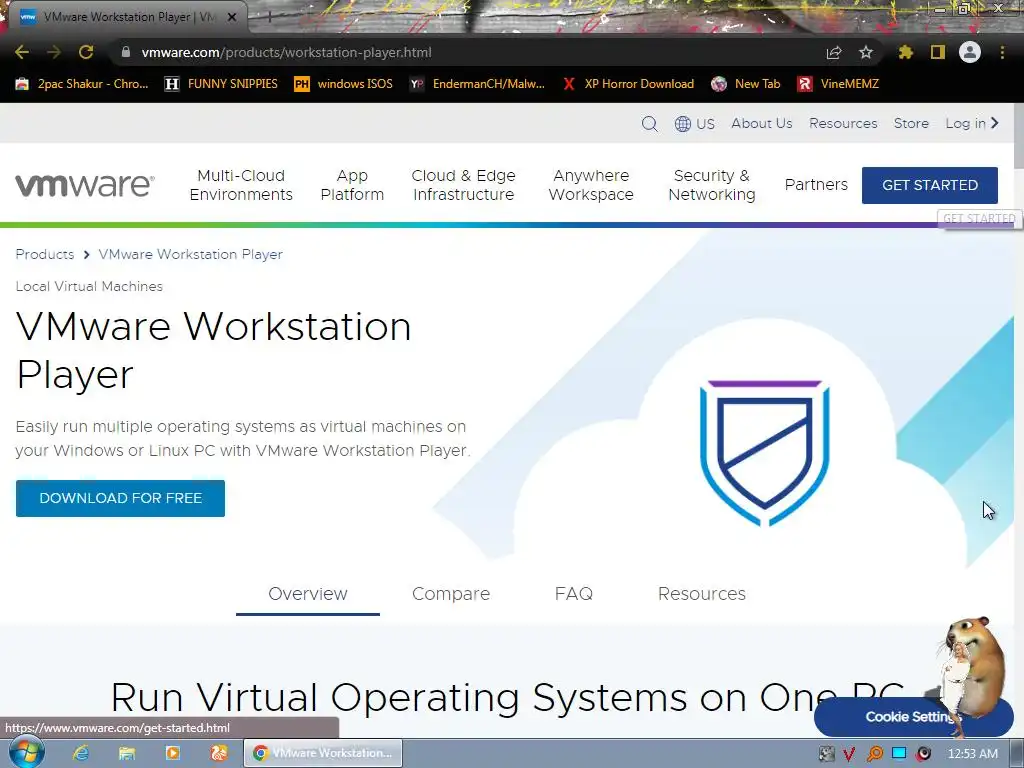This screenshot has width=1024, height=768.
Task: Open the media player taskbar icon
Action: [173, 753]
